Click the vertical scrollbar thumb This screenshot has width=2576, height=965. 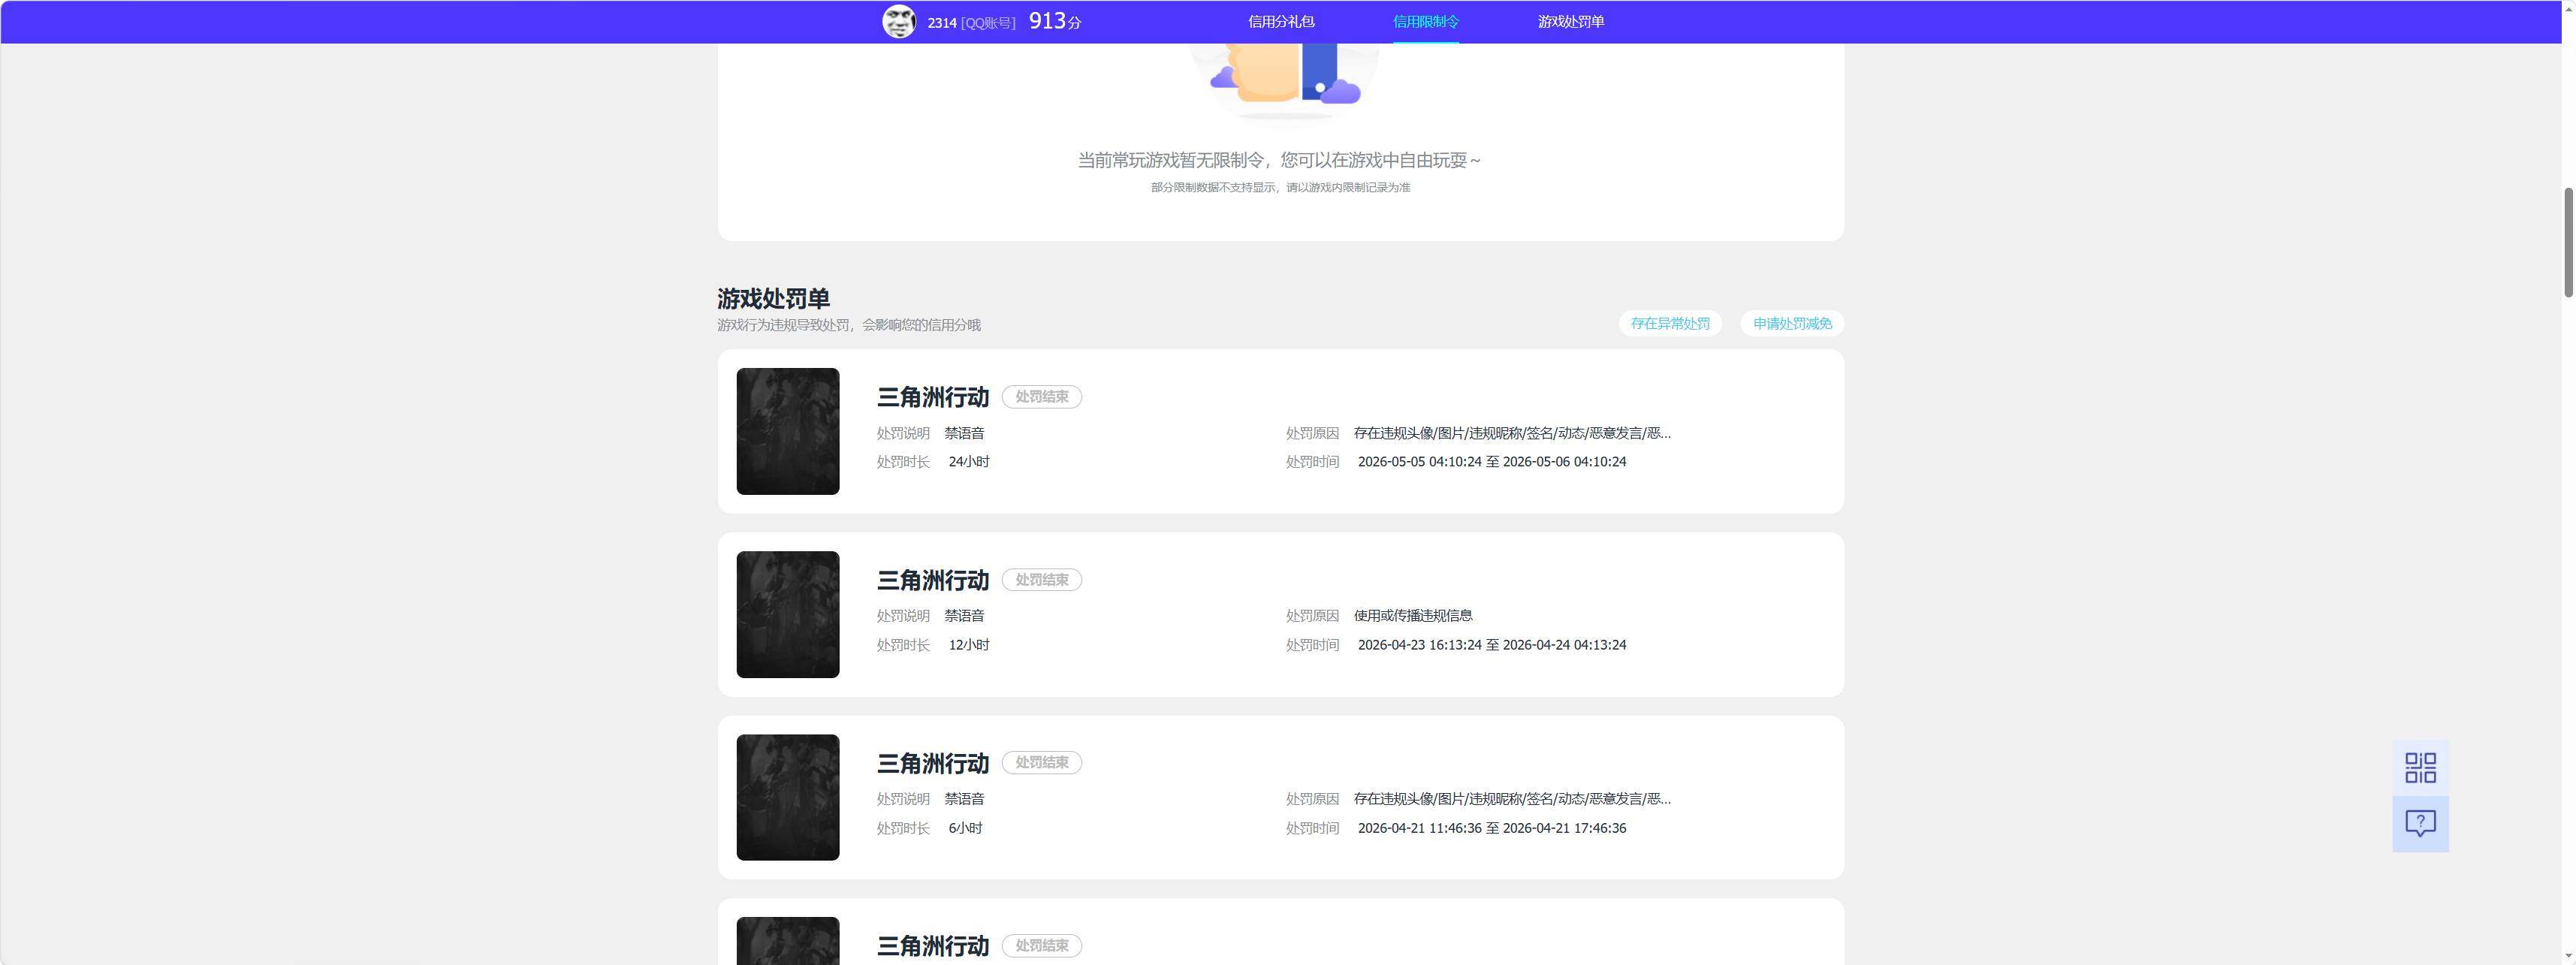(2568, 242)
